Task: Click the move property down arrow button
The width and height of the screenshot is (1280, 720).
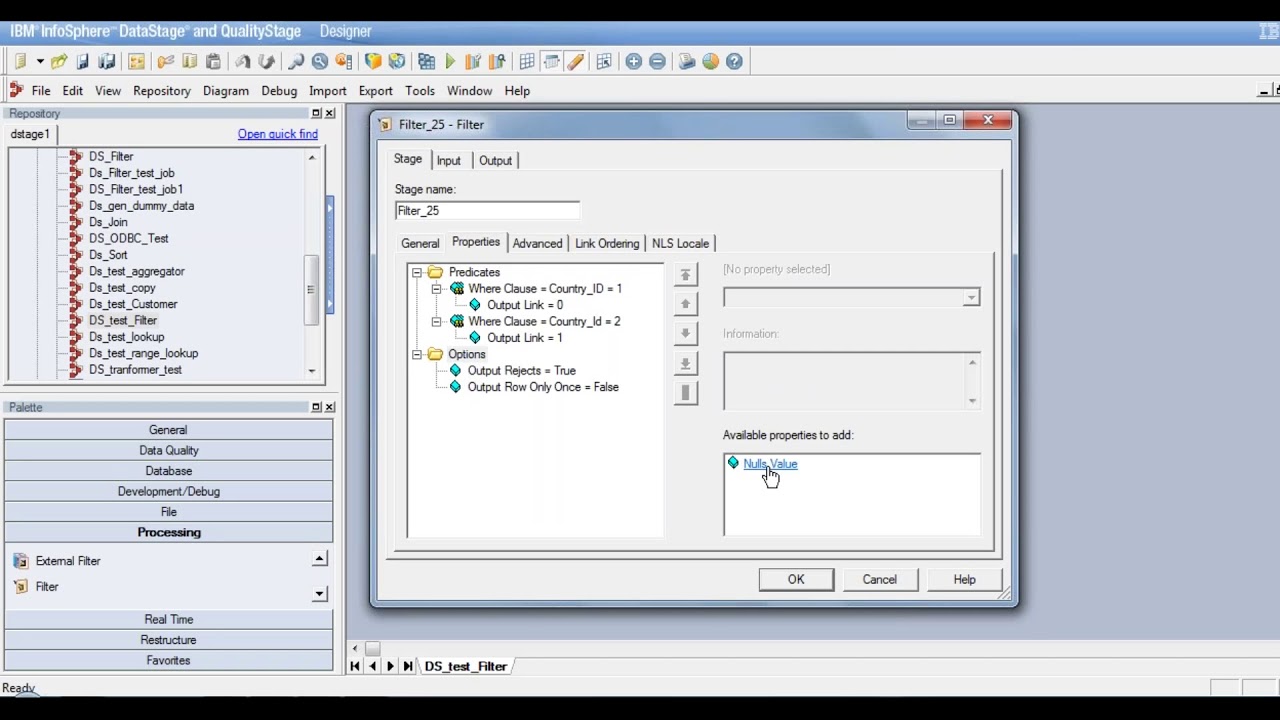Action: point(685,333)
